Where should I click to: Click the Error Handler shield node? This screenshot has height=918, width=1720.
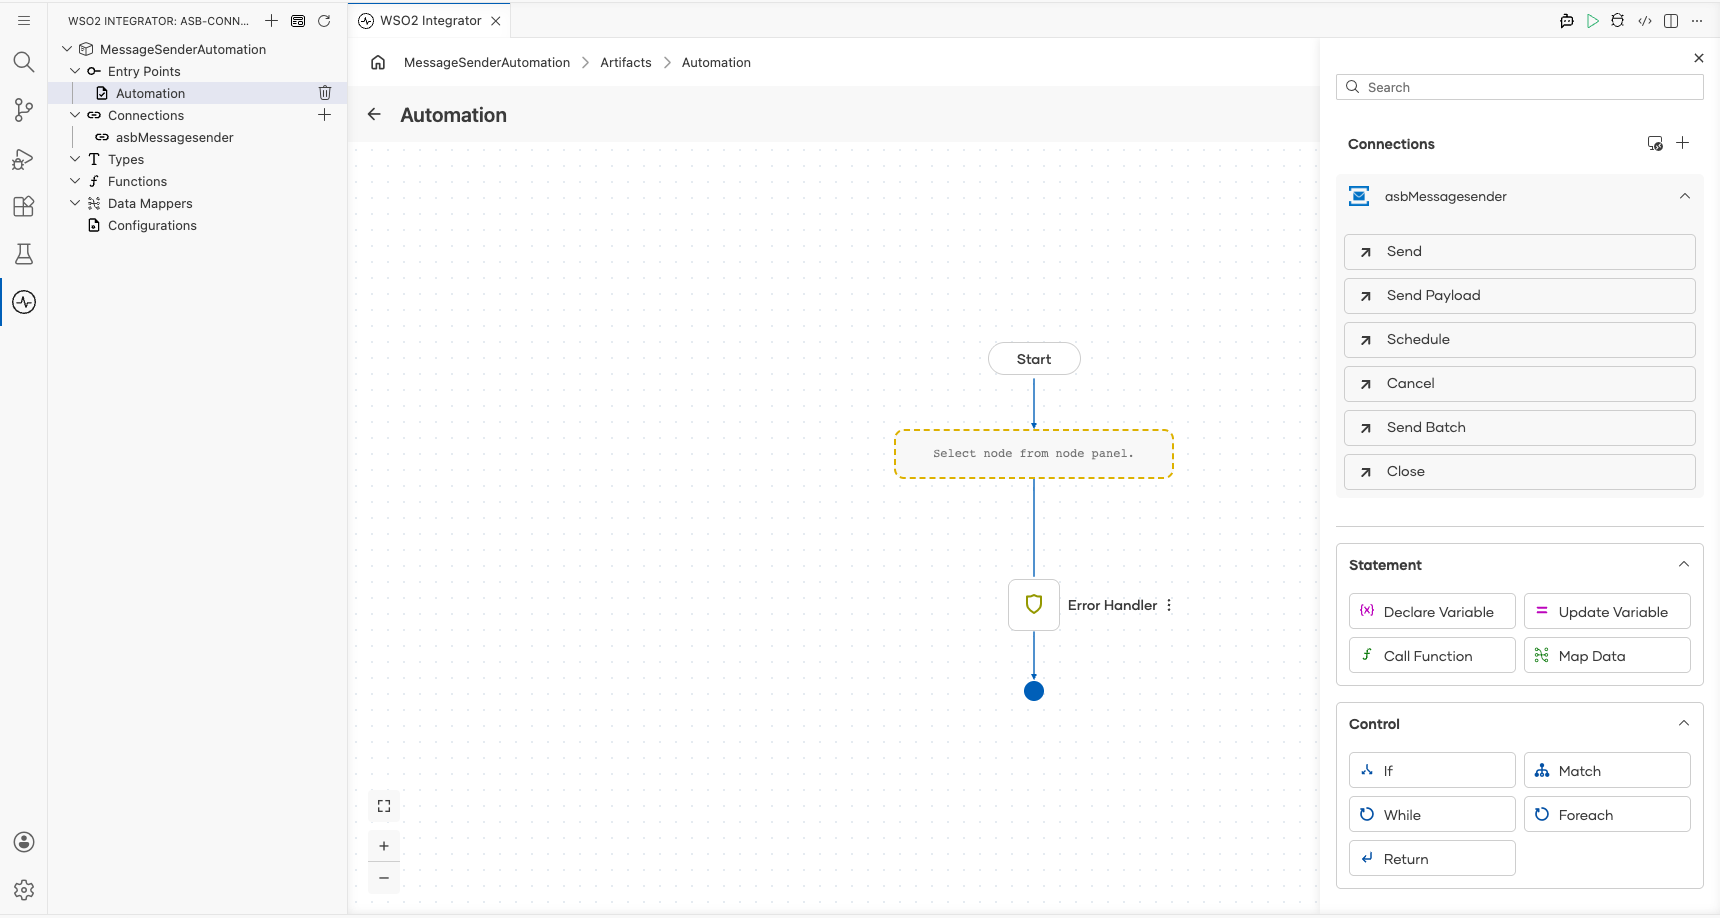(1034, 604)
